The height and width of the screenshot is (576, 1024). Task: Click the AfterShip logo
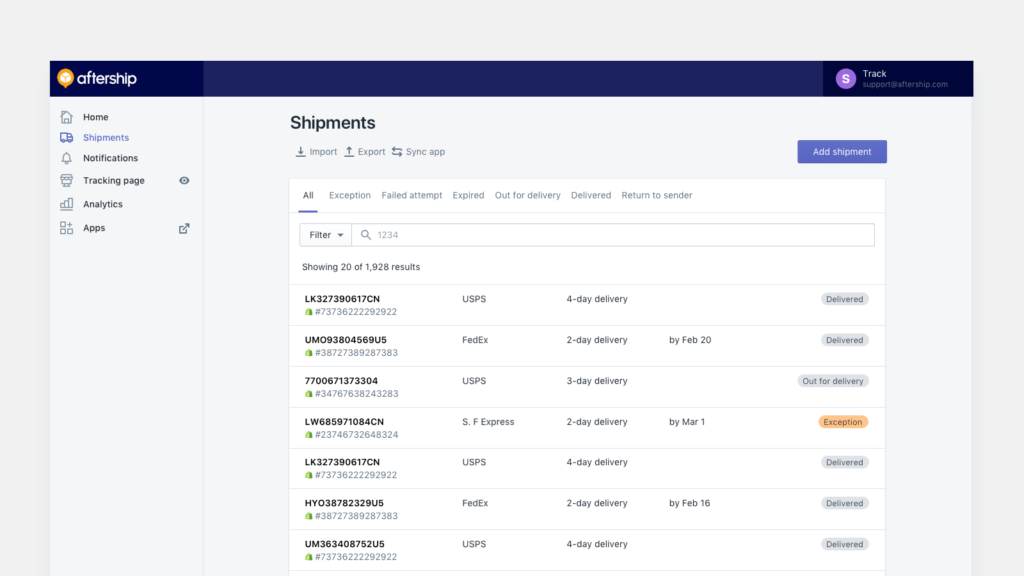pos(97,79)
